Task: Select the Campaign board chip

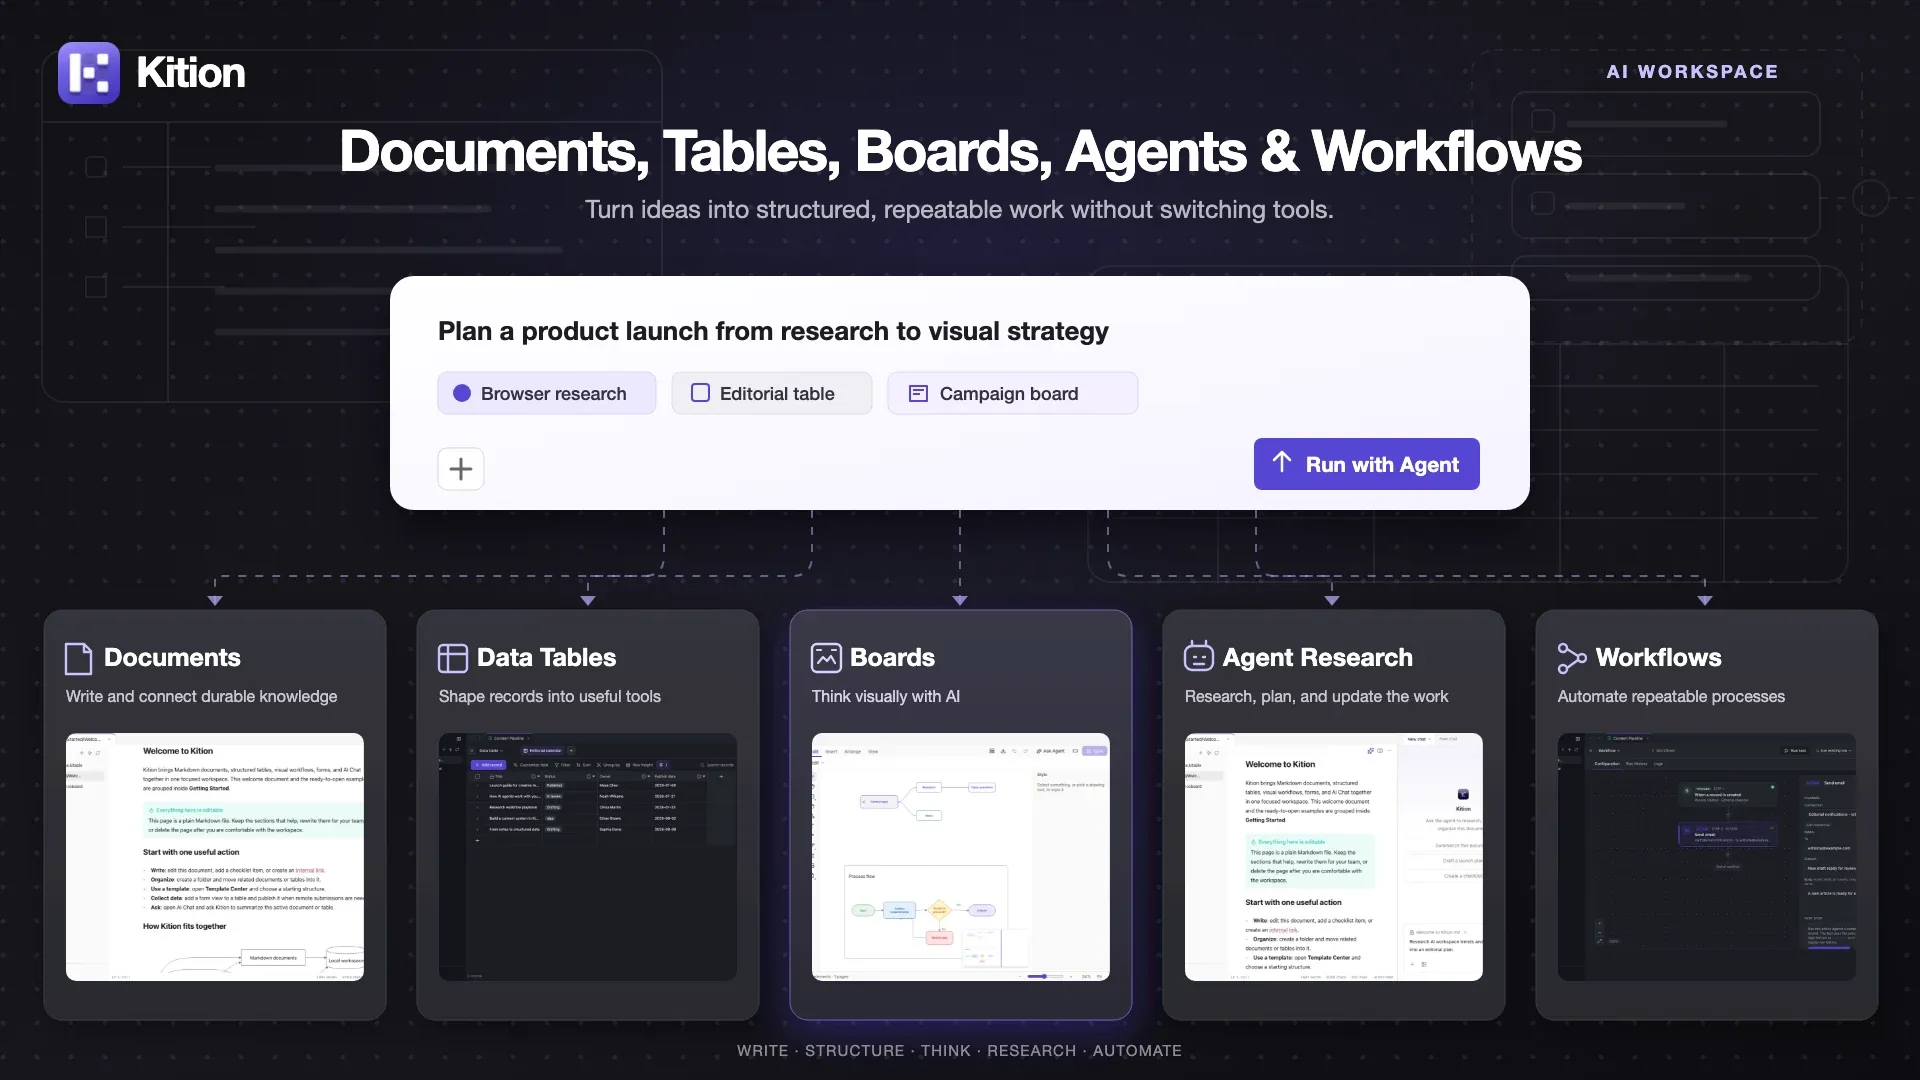Action: click(x=1012, y=394)
